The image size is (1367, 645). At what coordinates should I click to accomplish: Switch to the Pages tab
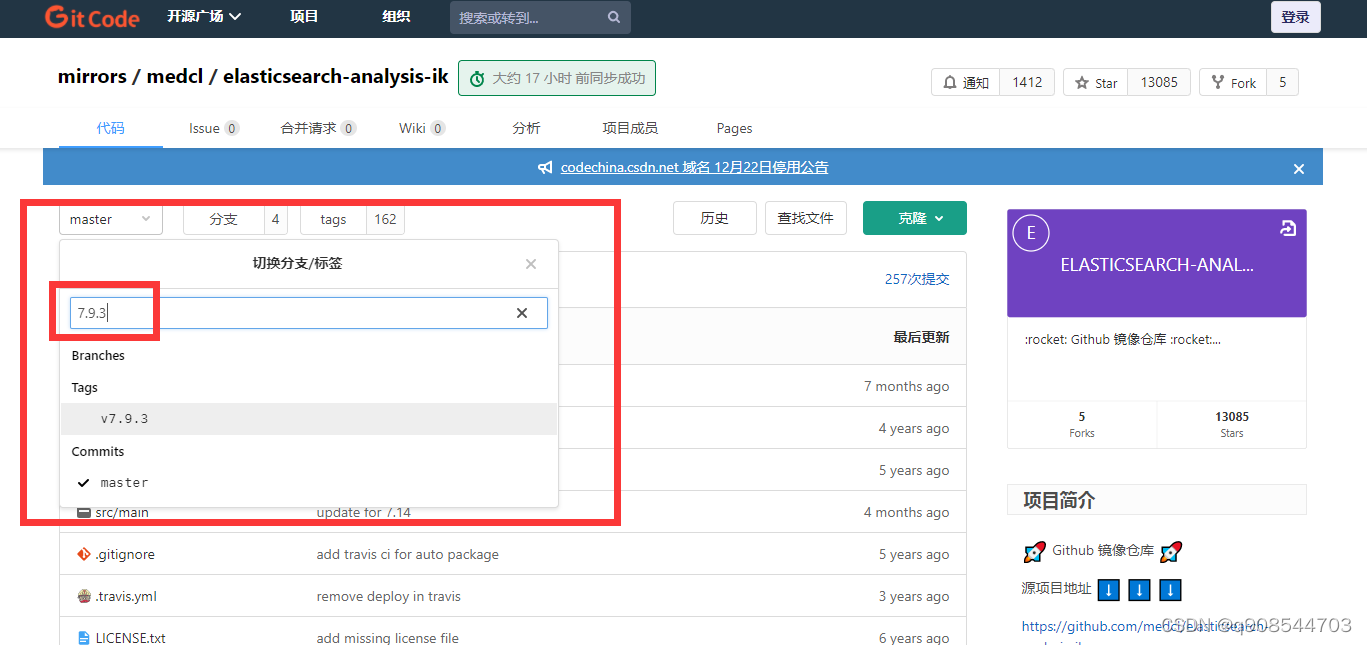734,128
